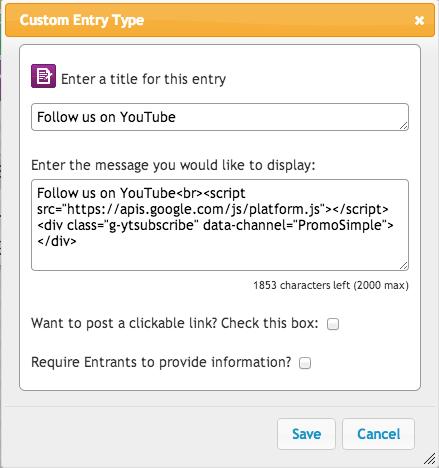The height and width of the screenshot is (468, 439).
Task: Focus the Follow us on YouTube title field
Action: click(220, 117)
